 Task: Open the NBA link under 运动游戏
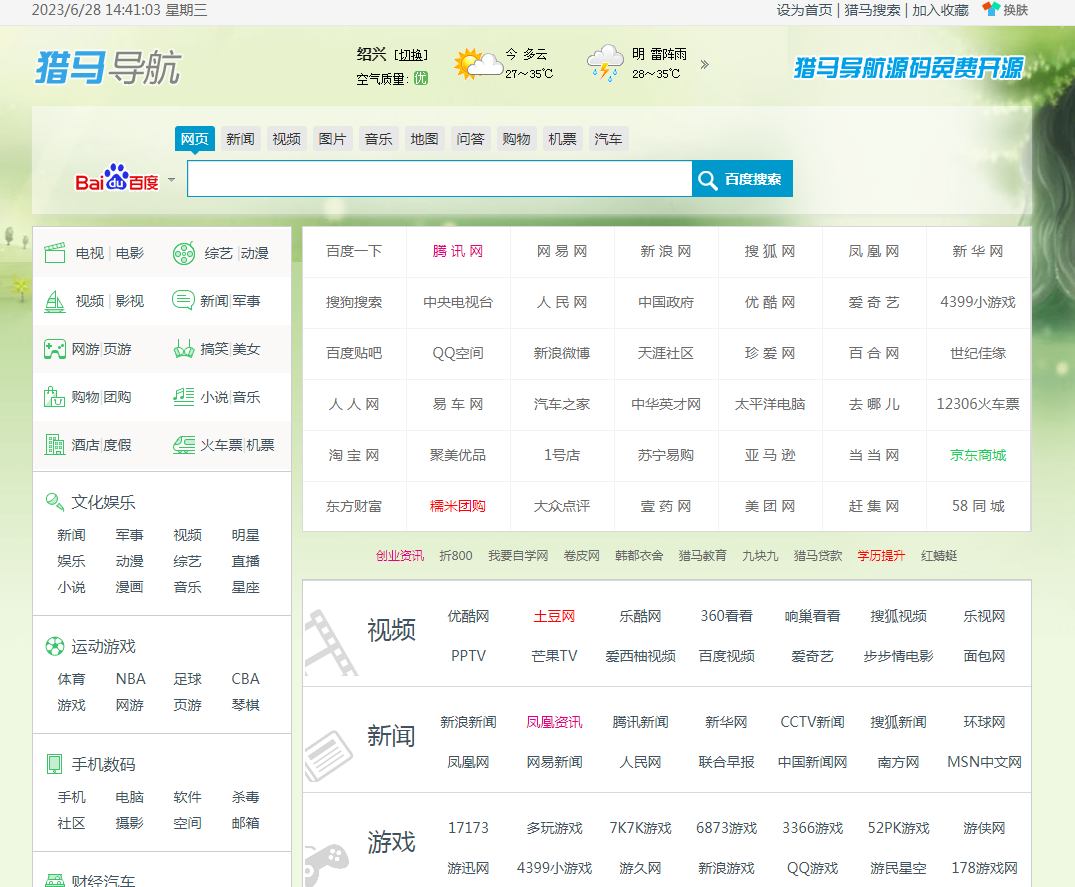click(130, 679)
